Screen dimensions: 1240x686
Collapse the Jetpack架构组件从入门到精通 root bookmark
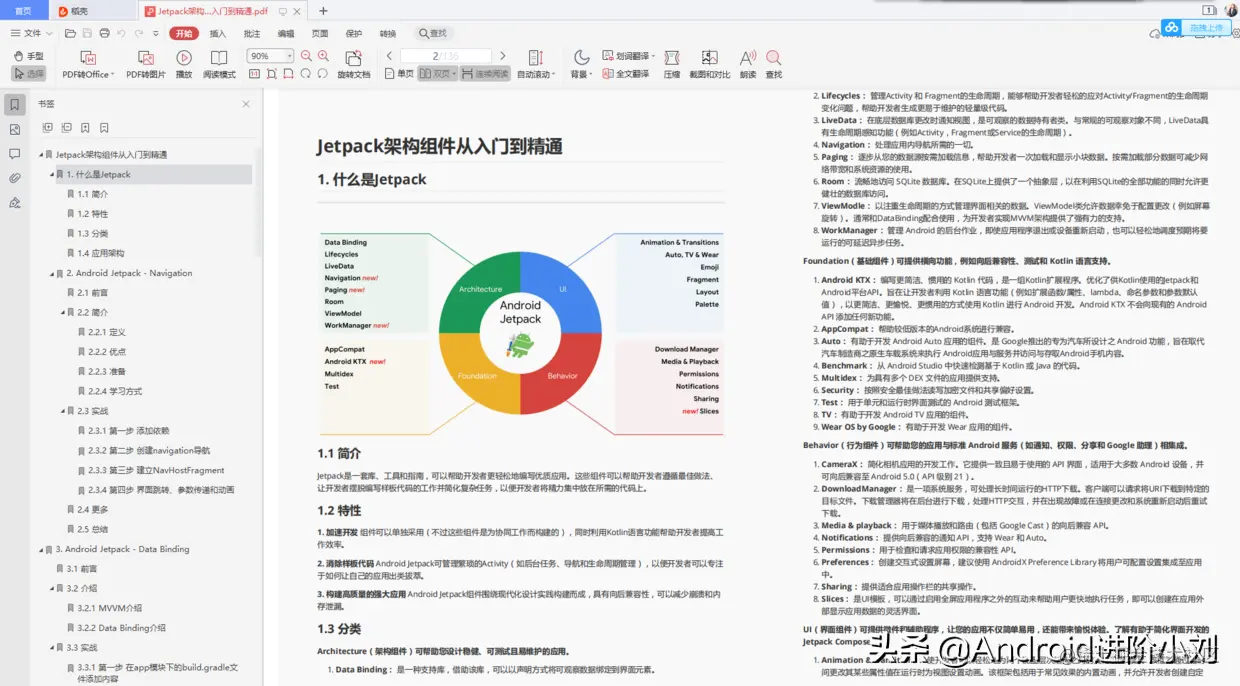tap(42, 155)
